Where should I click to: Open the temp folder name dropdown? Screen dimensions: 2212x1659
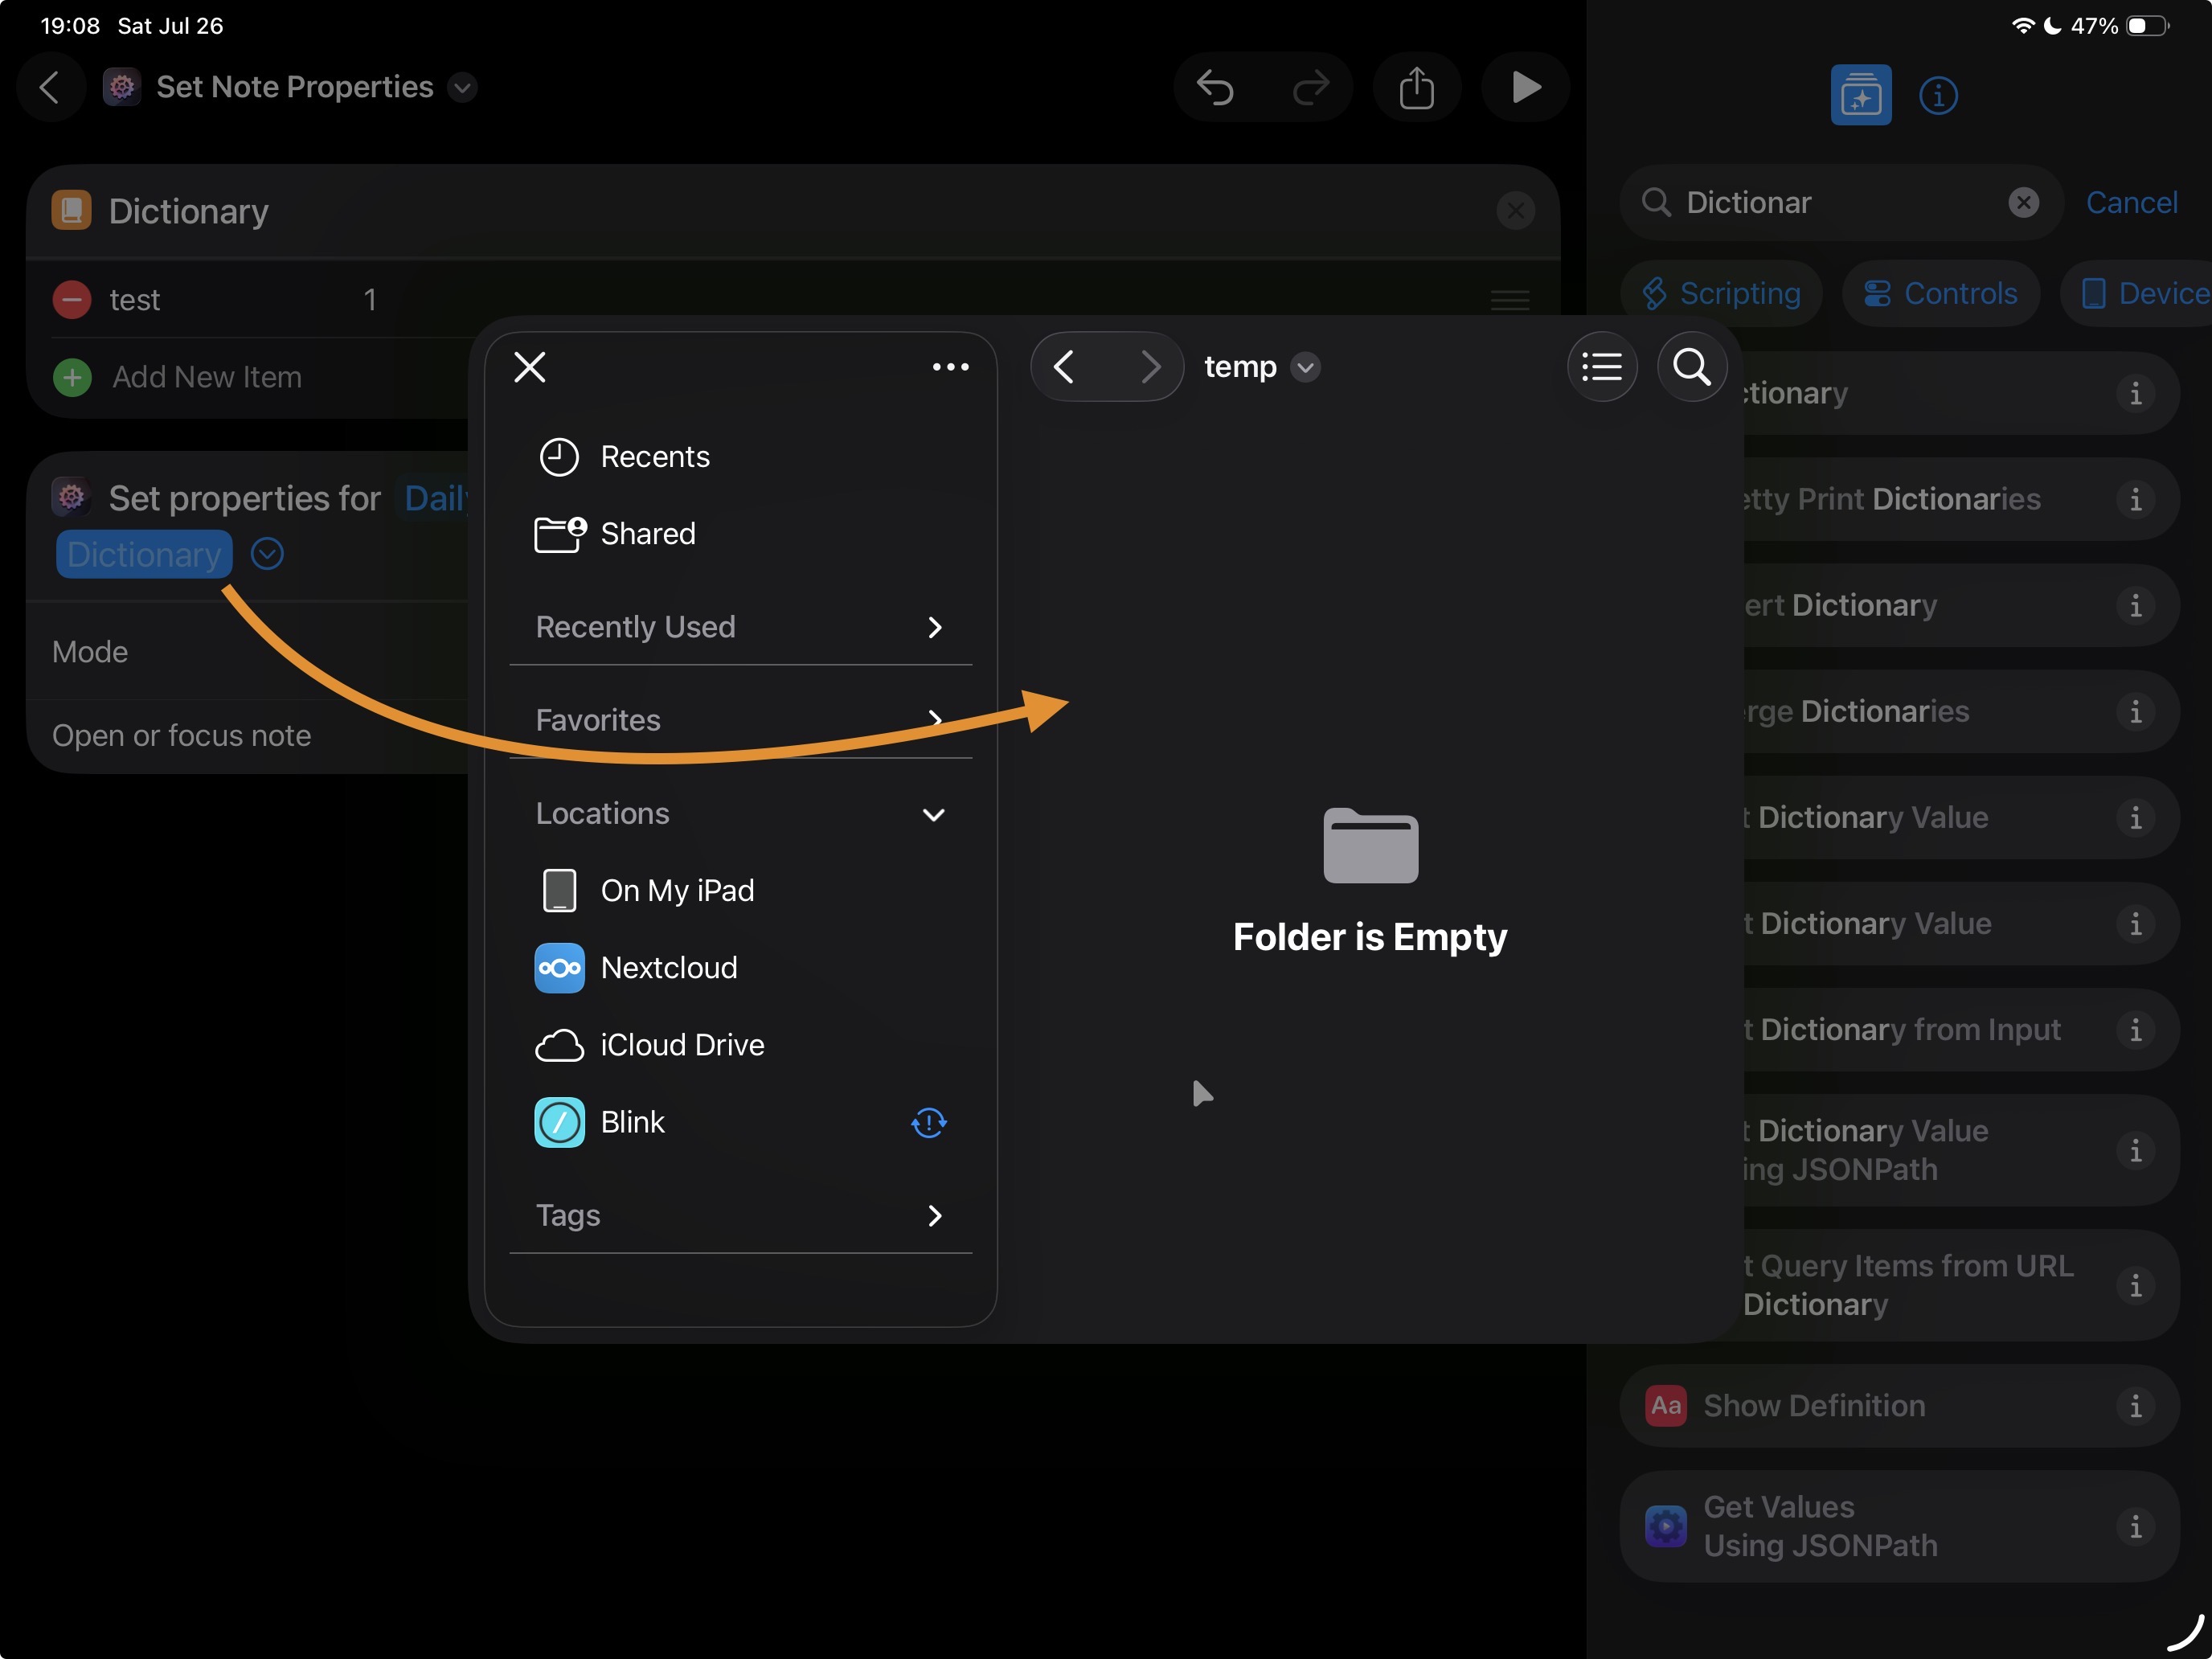tap(1304, 367)
